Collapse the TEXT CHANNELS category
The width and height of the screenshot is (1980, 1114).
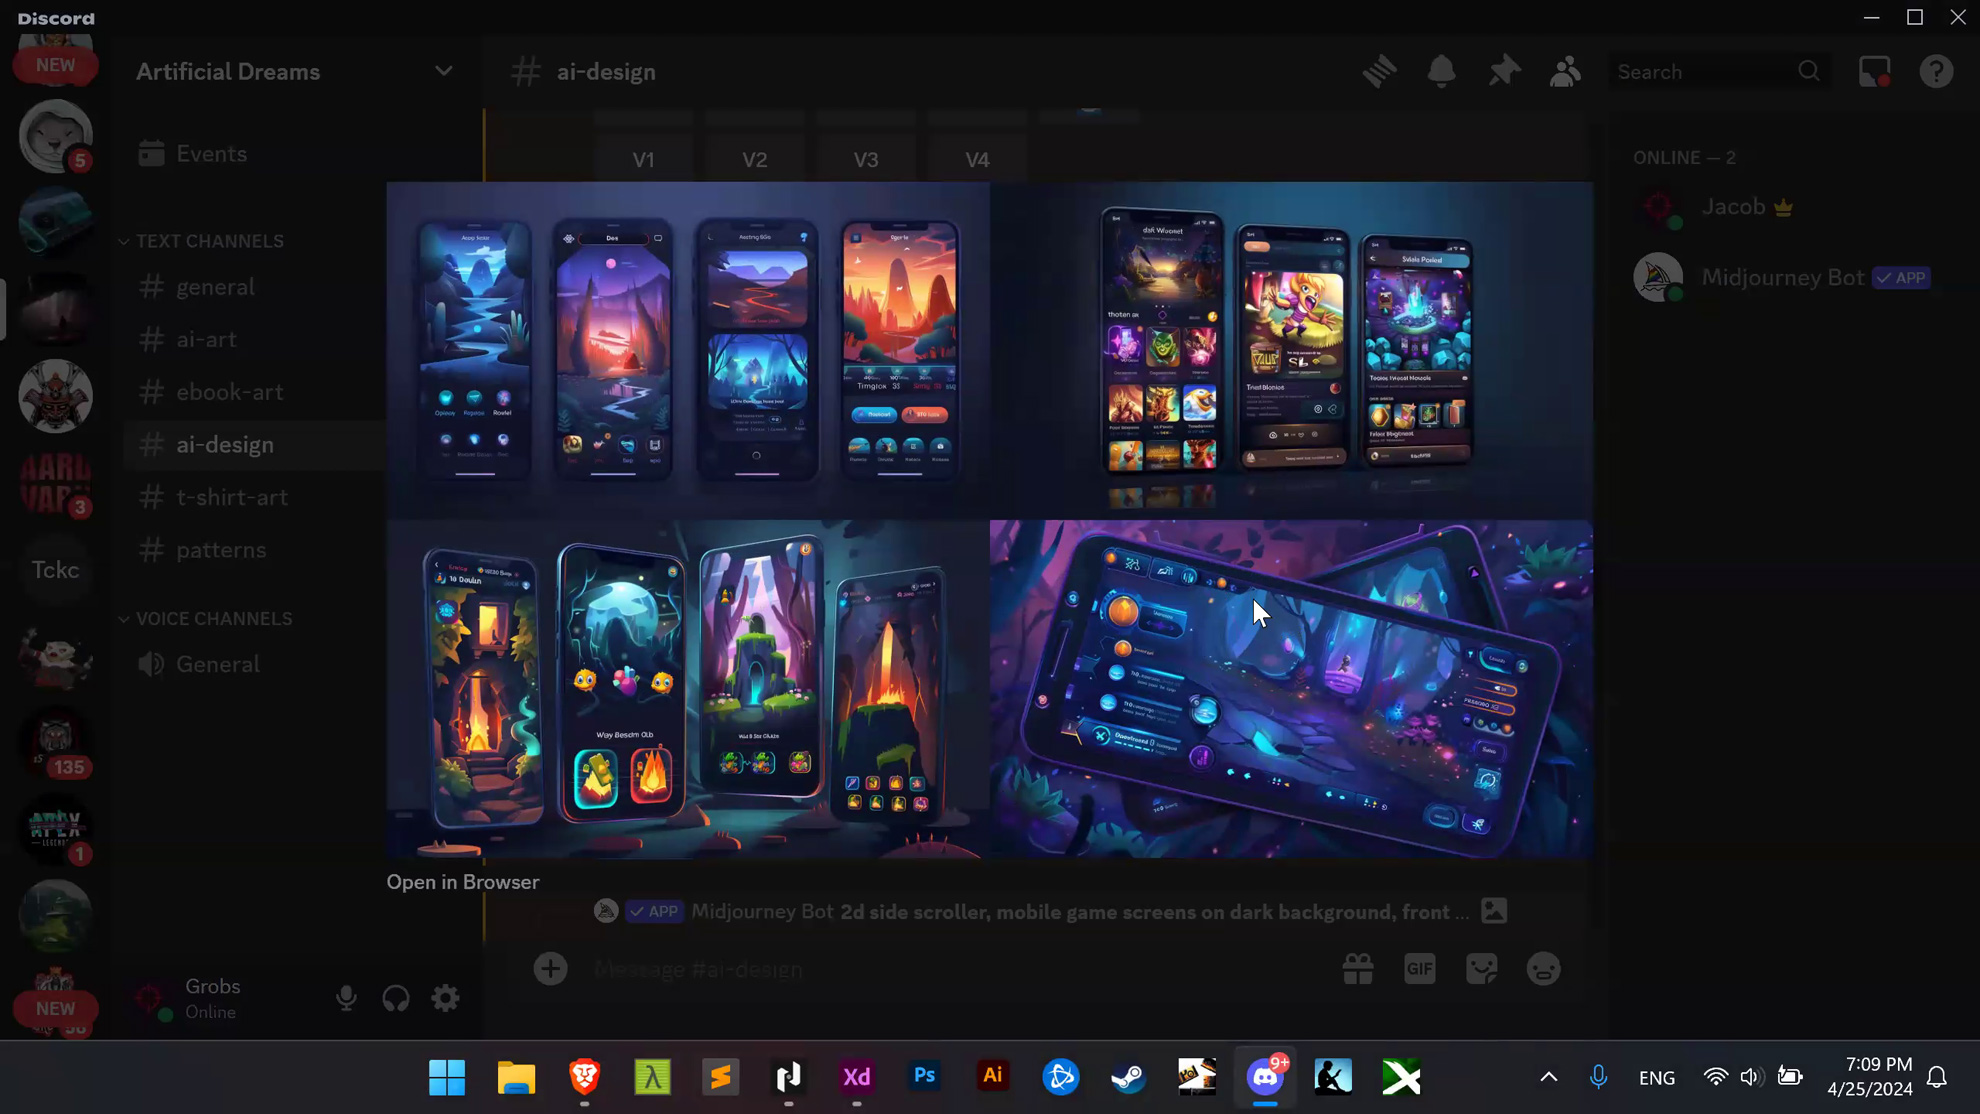point(204,241)
